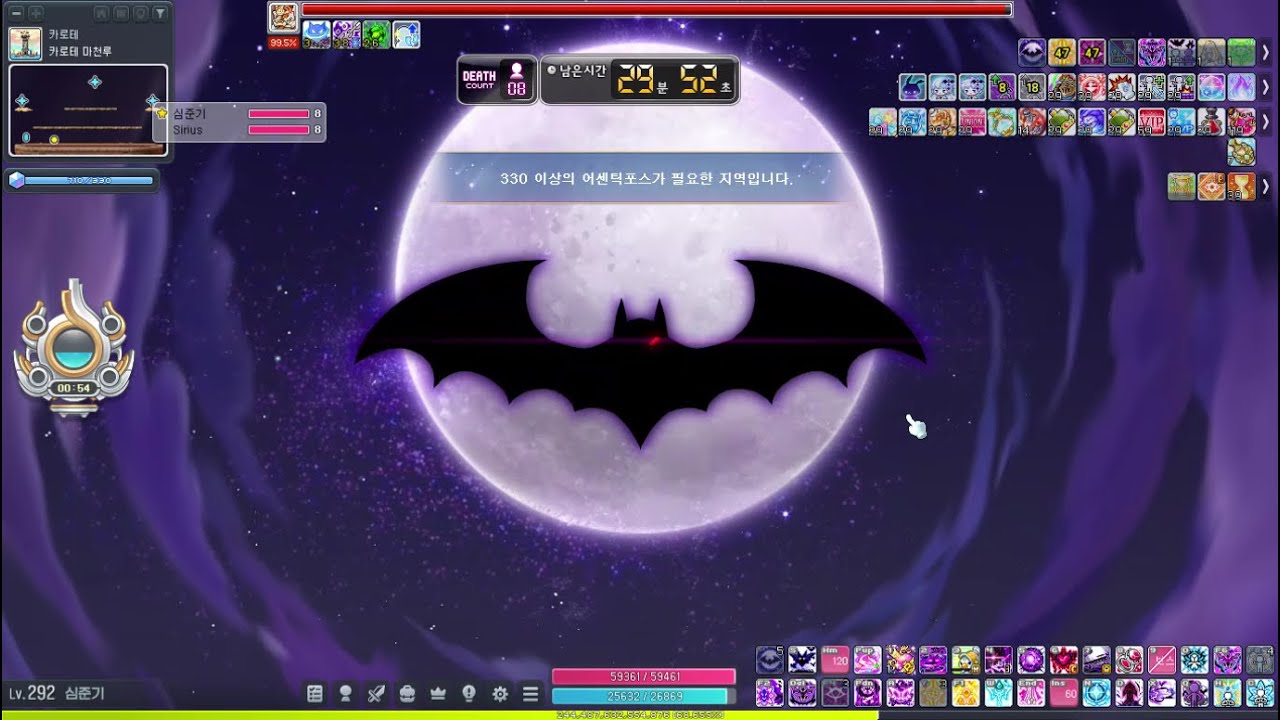The width and height of the screenshot is (1280, 720).
Task: Click the 00:54 potion cooldown gauge
Action: (74, 349)
